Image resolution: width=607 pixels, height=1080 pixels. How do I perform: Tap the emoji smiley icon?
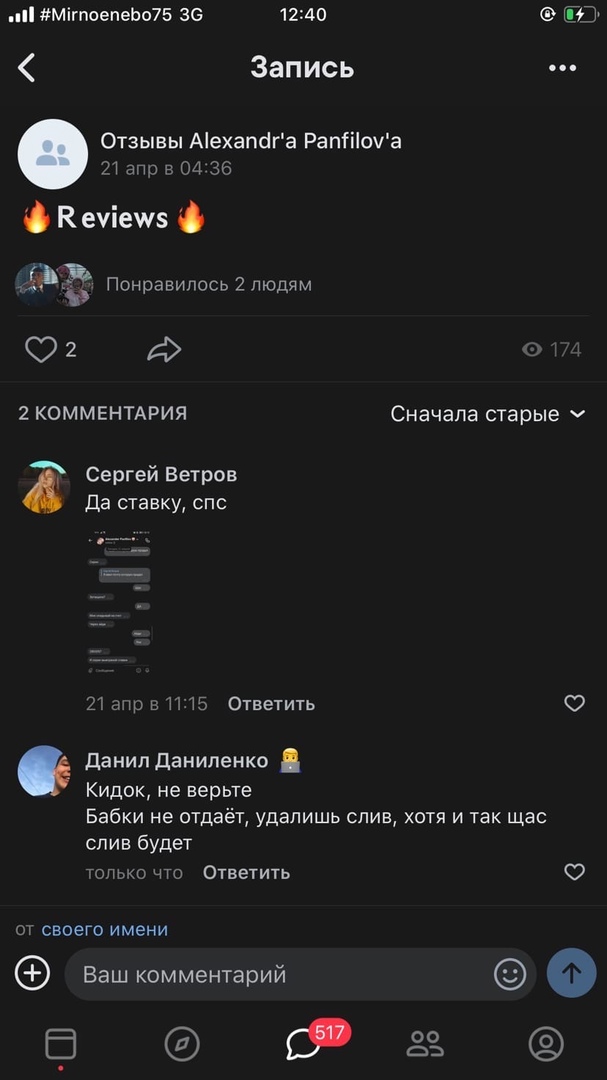(x=510, y=973)
